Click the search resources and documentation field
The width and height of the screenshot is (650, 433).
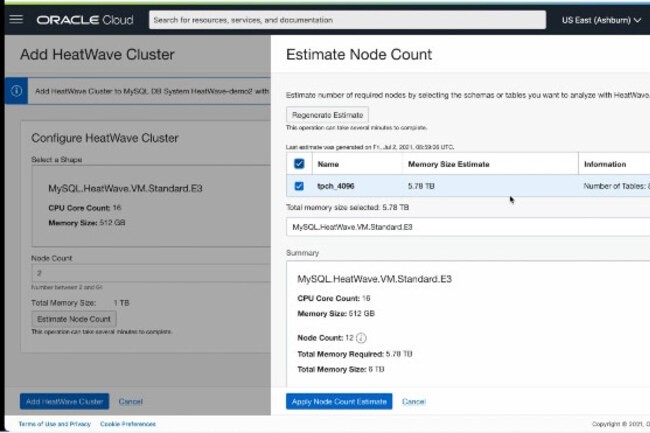pos(347,20)
